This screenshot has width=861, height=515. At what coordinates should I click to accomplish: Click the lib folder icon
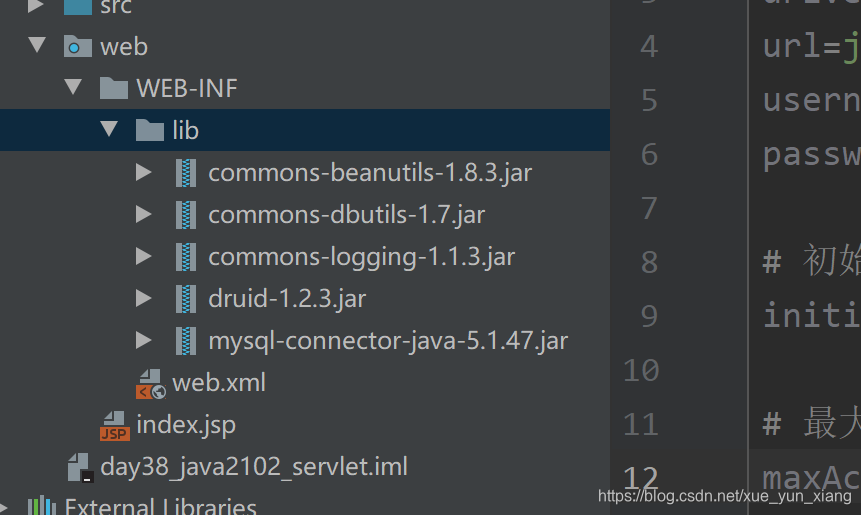tap(150, 130)
